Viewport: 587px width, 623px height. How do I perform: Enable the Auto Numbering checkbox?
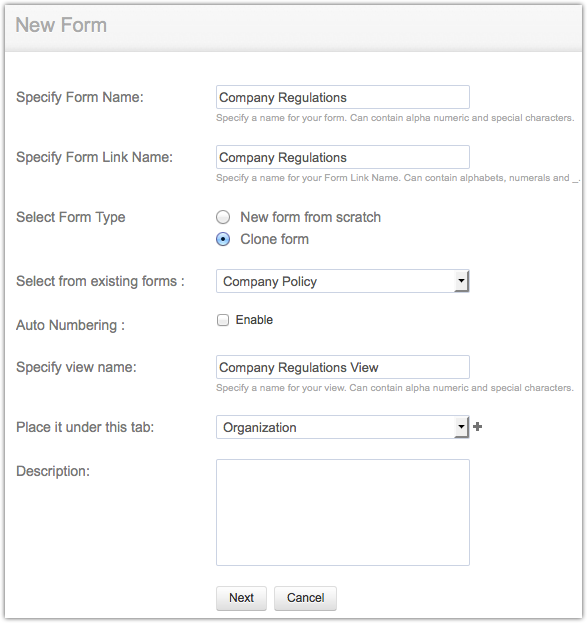click(223, 320)
